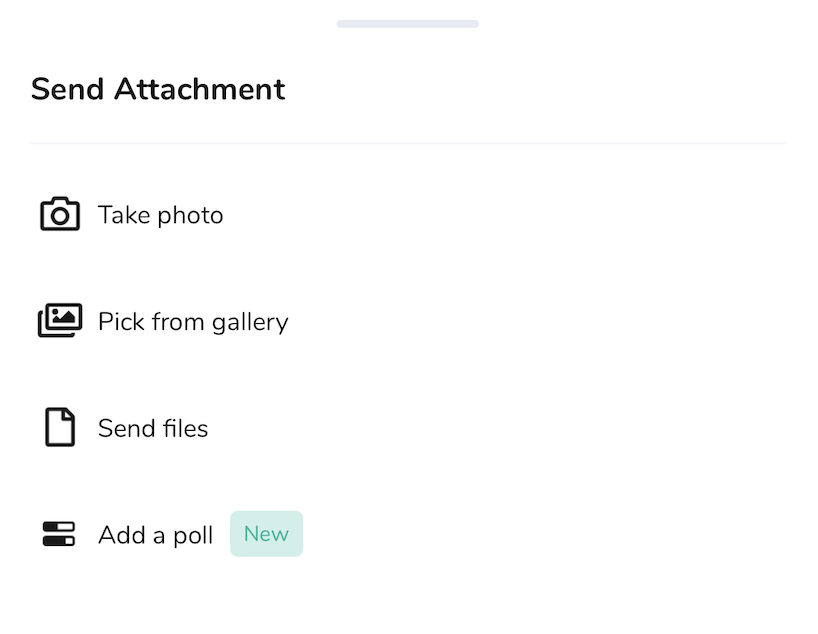Click the green New badge

pos(267,534)
